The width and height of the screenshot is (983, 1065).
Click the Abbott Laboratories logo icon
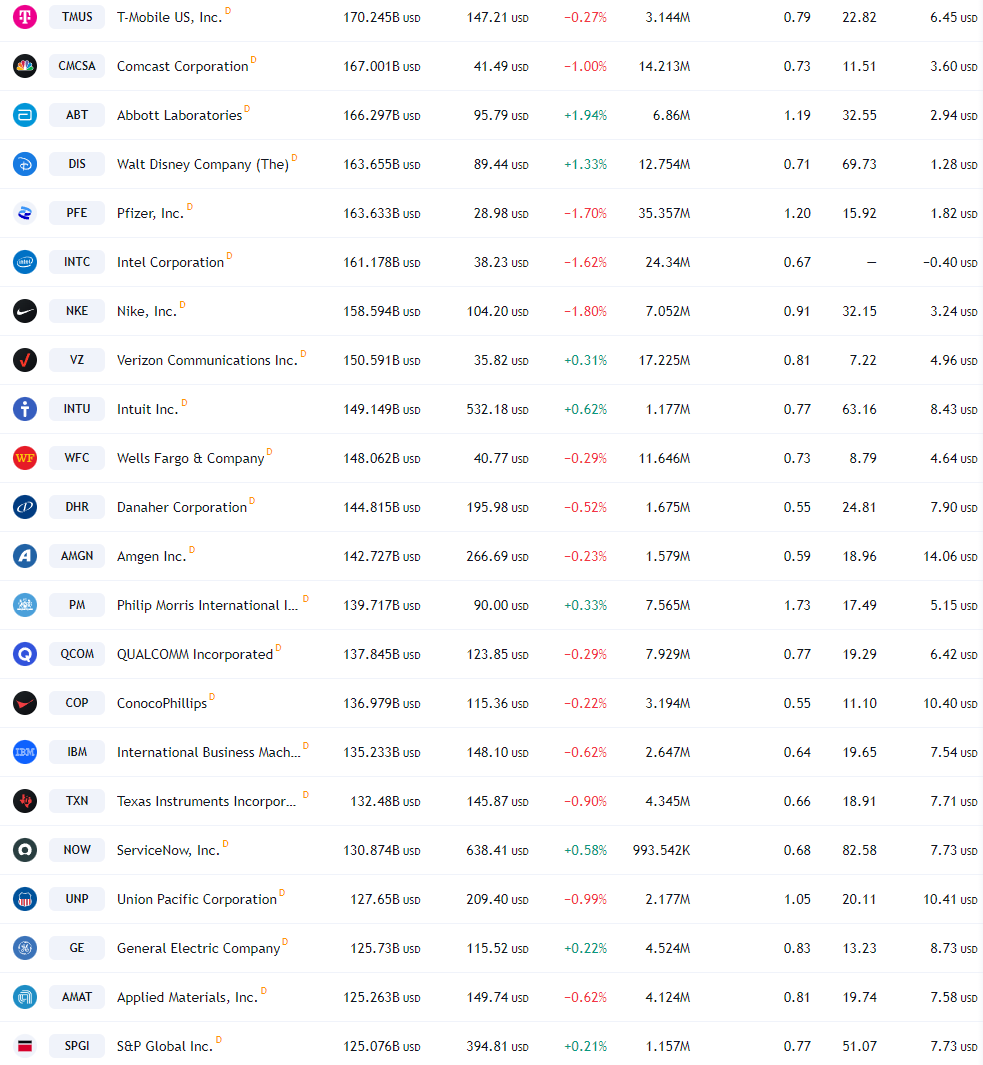25,115
